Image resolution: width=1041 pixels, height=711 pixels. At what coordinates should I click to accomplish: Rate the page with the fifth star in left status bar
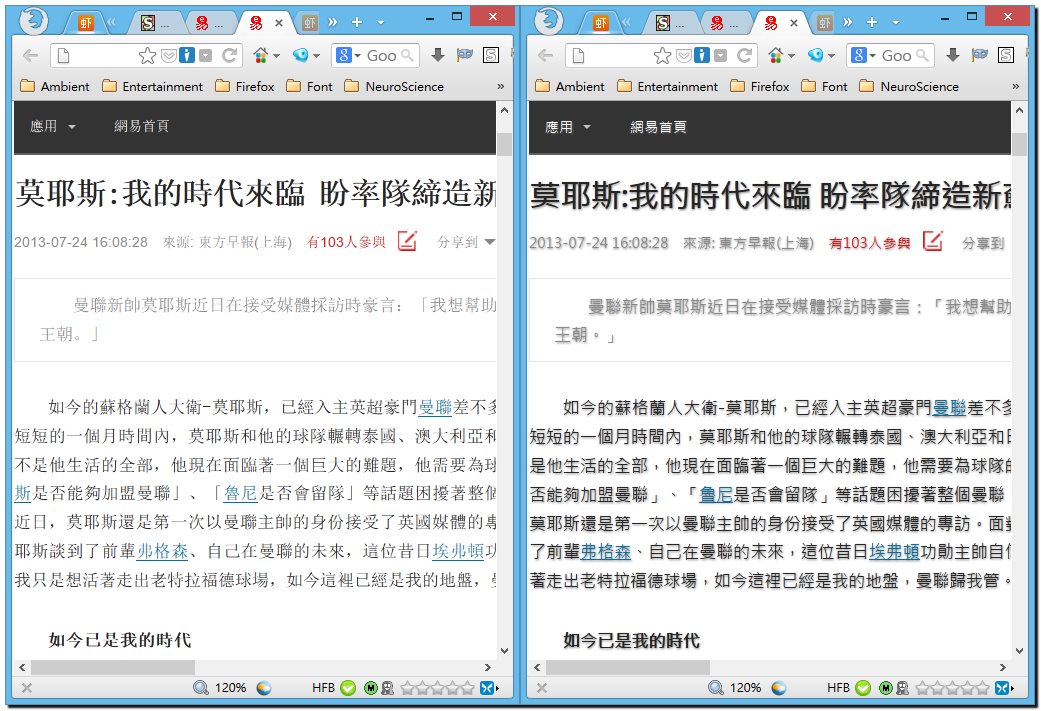pyautogui.click(x=468, y=688)
